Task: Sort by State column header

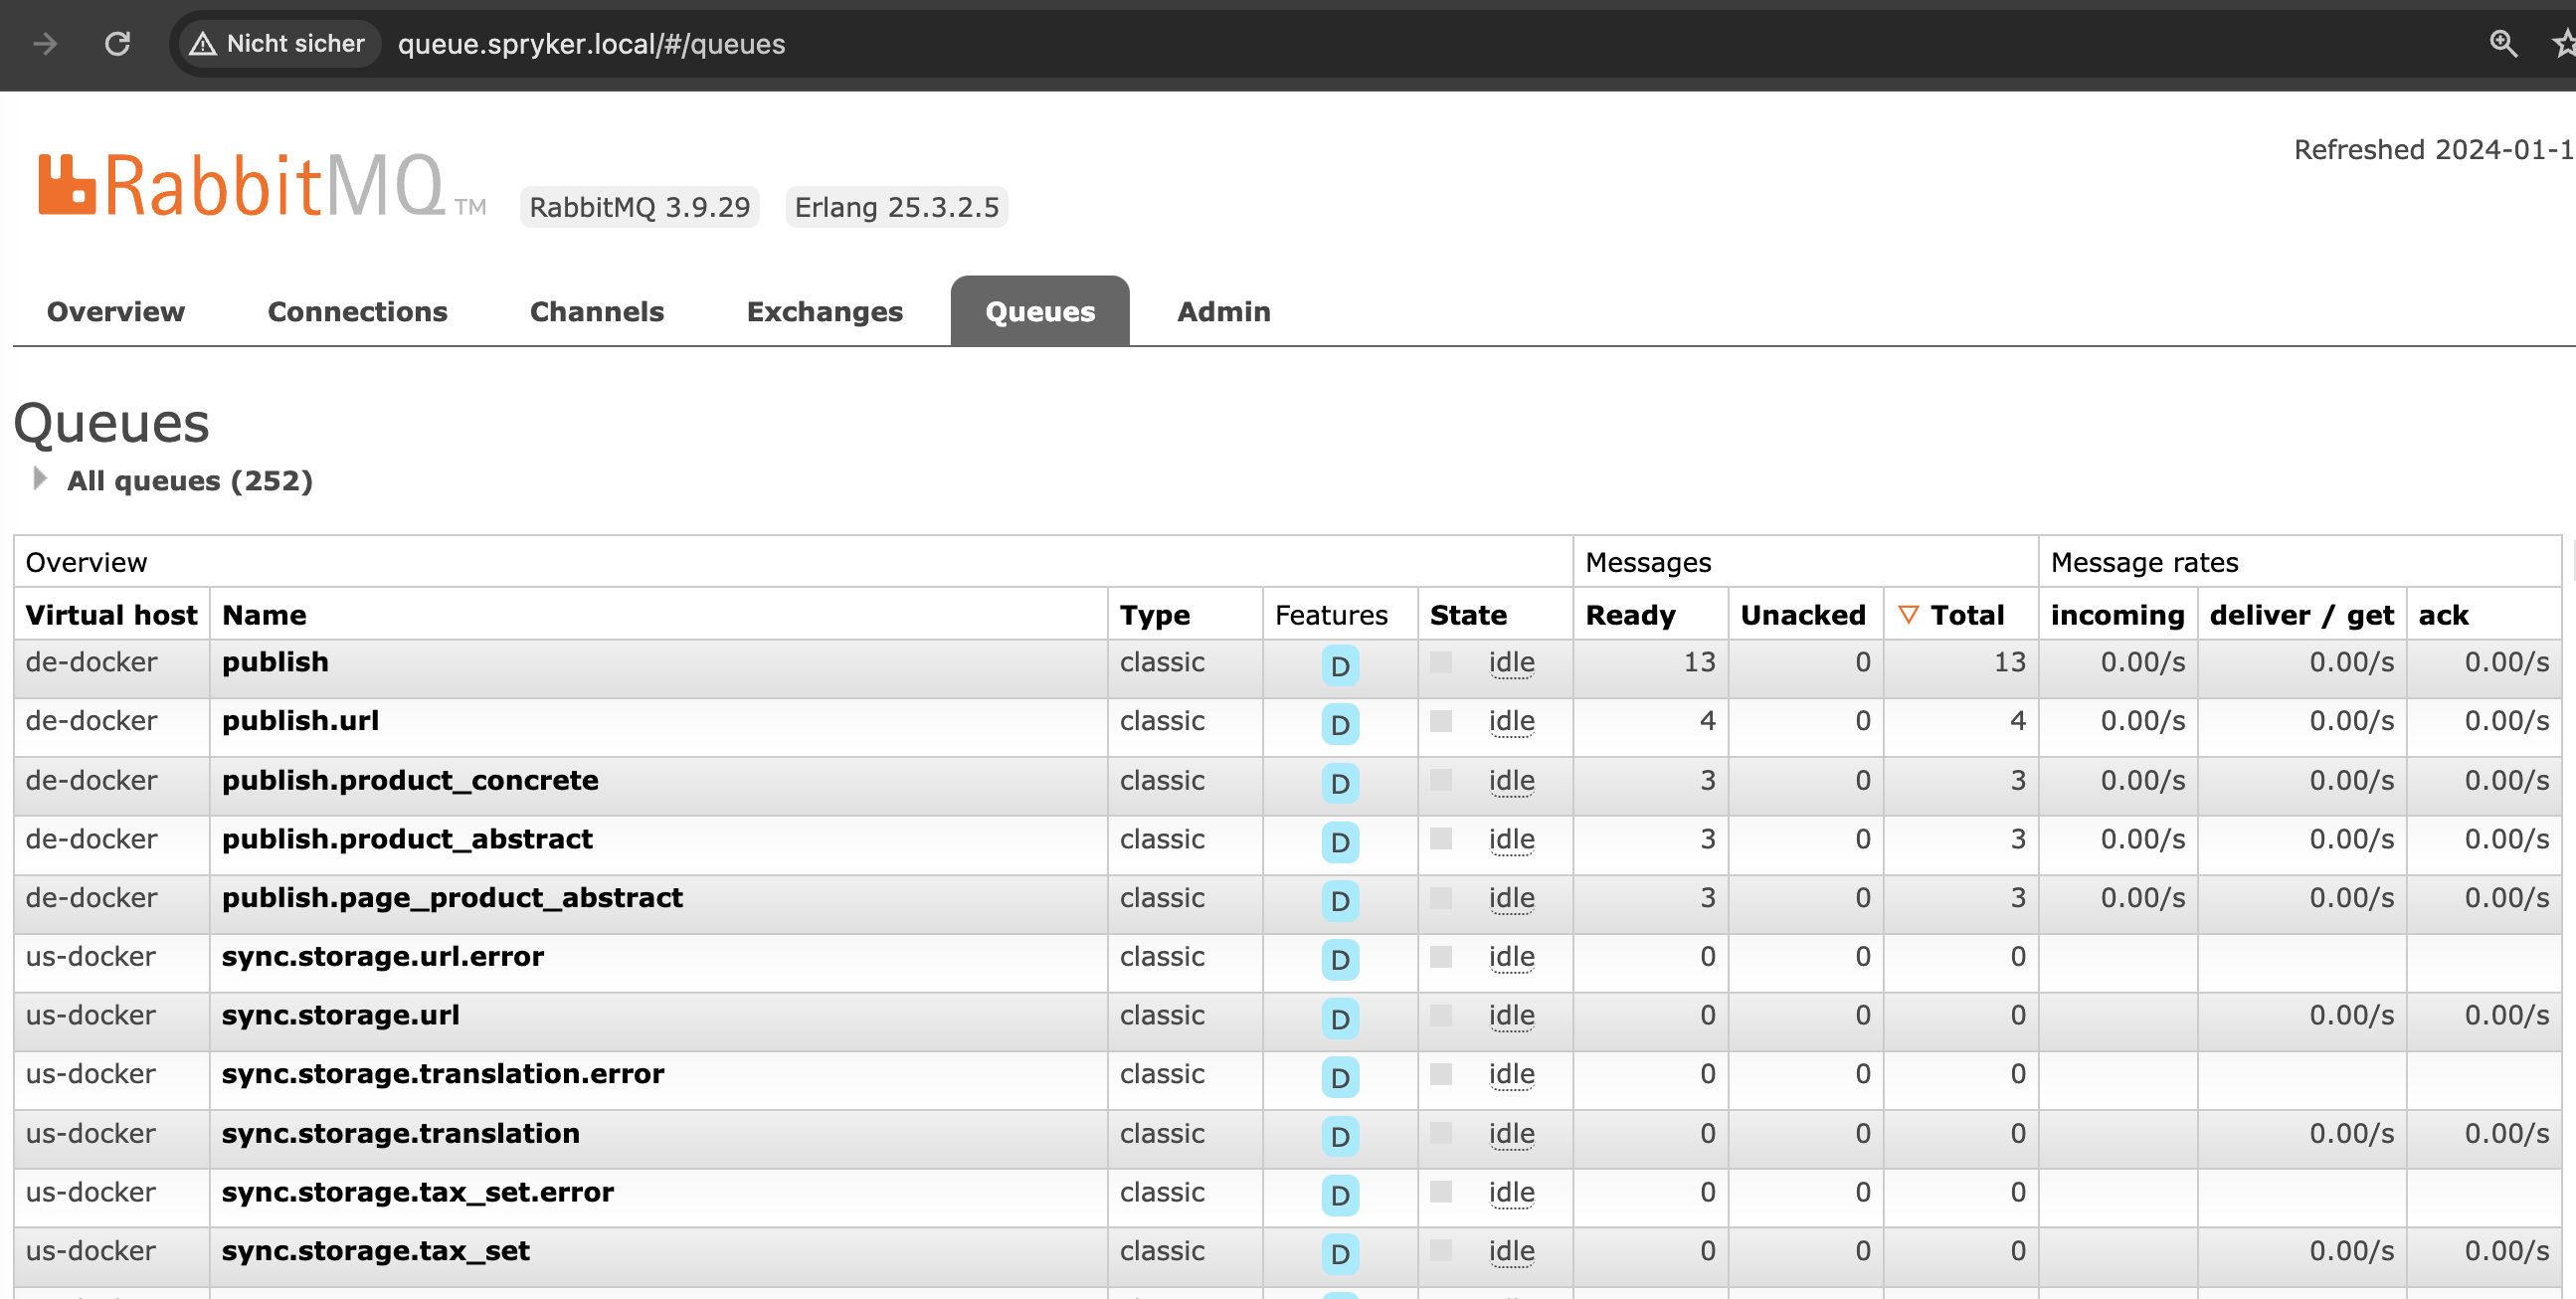Action: click(x=1468, y=616)
